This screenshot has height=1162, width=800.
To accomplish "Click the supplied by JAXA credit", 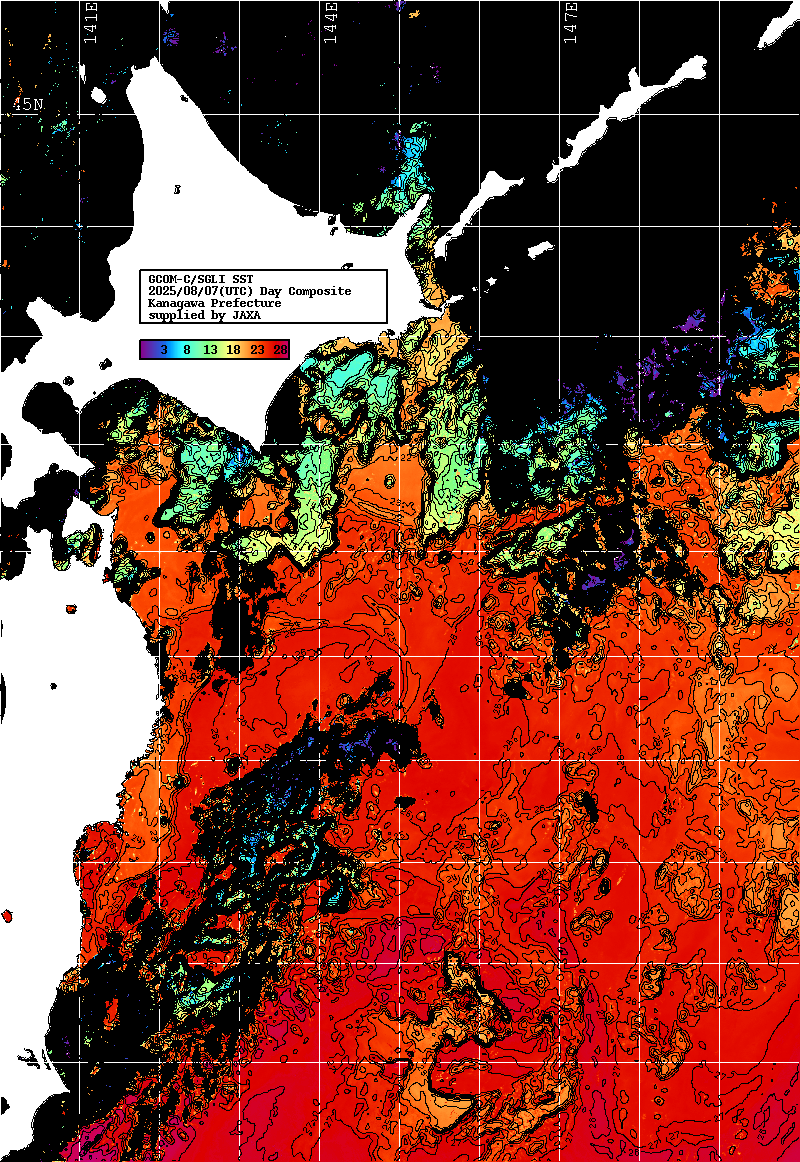I will tap(204, 315).
